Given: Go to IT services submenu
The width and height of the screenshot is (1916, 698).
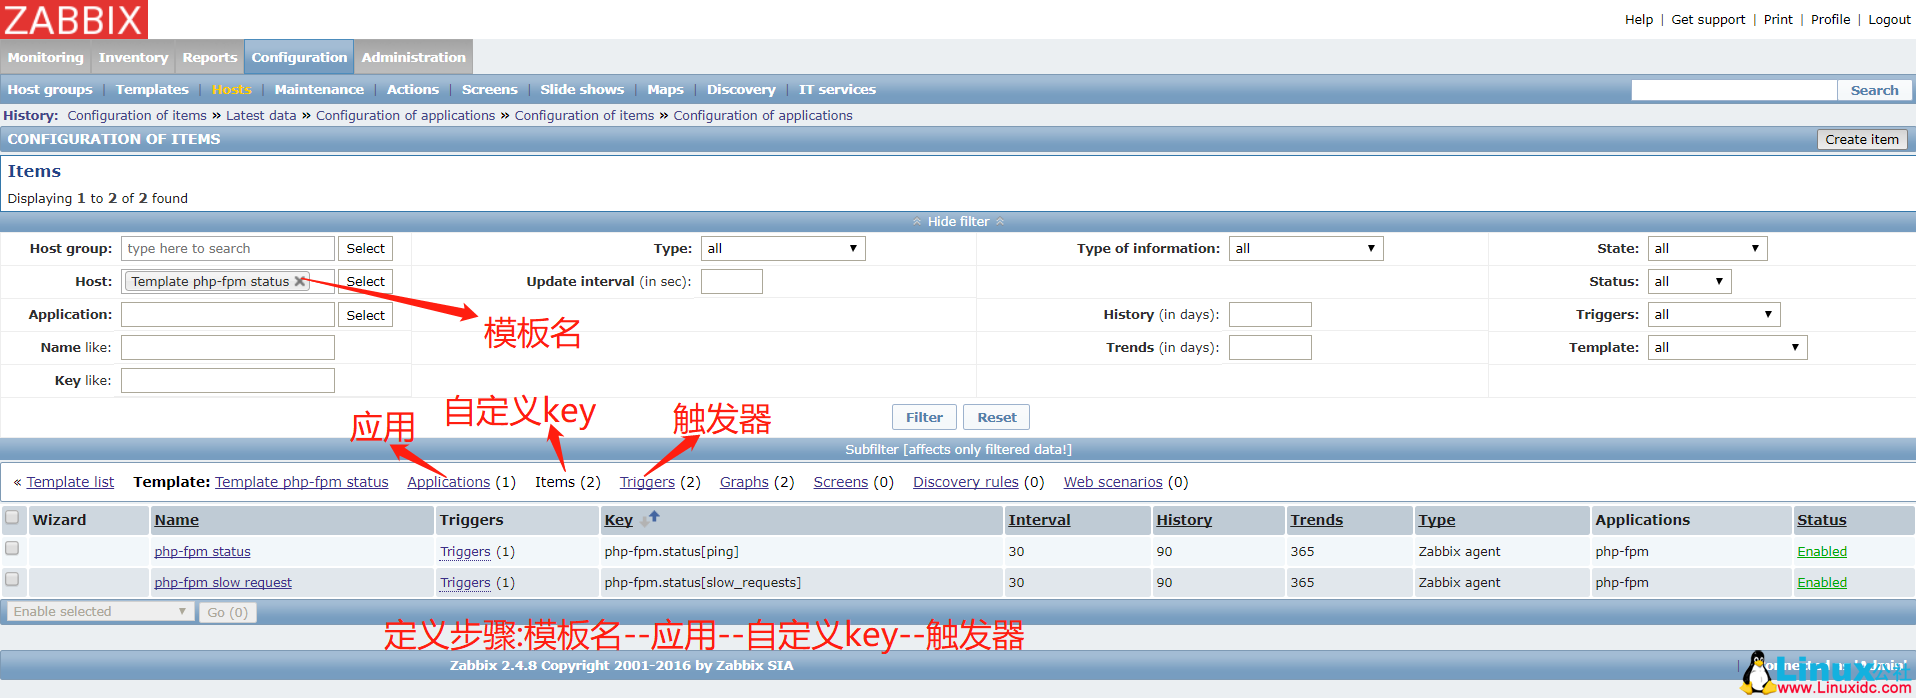Looking at the screenshot, I should (837, 89).
